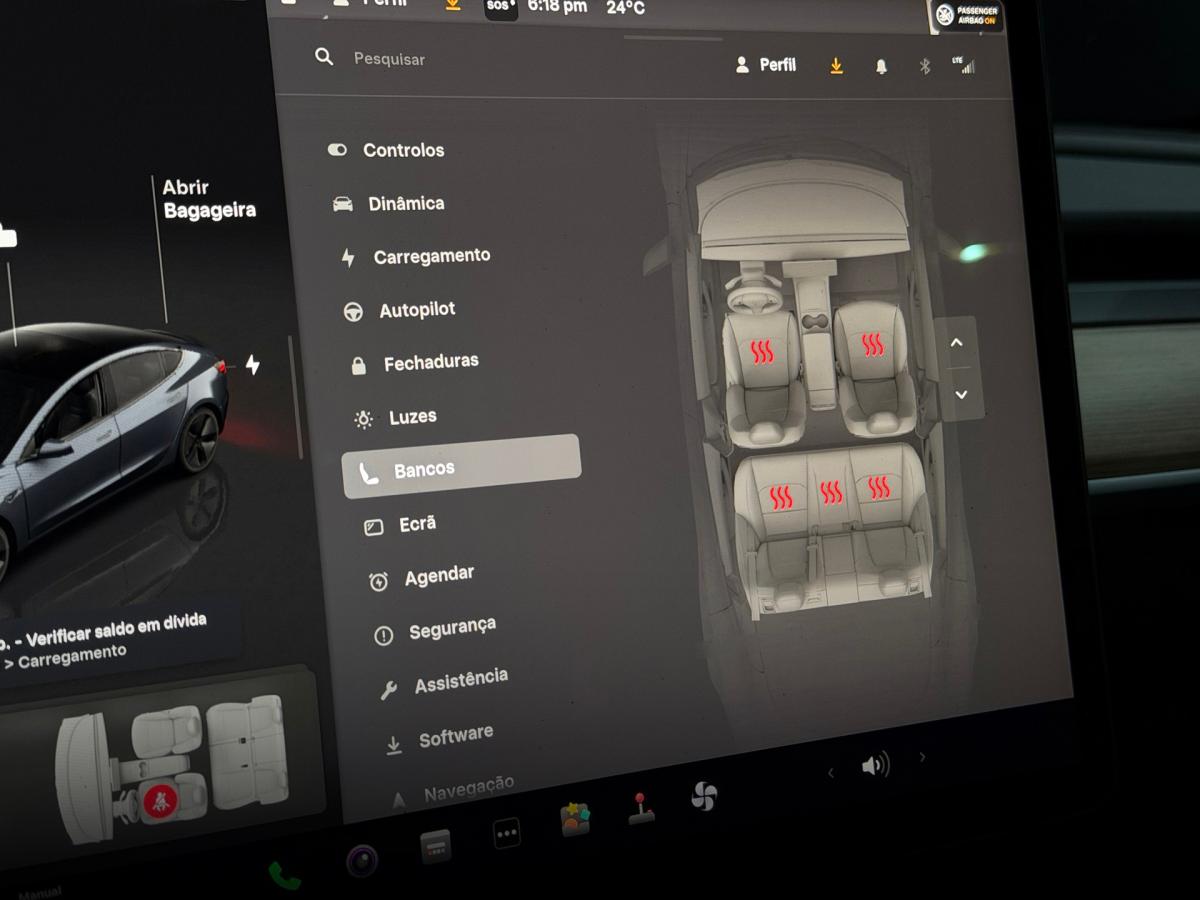Toggle the front passenger seat heater icon
The image size is (1200, 900).
(x=873, y=345)
